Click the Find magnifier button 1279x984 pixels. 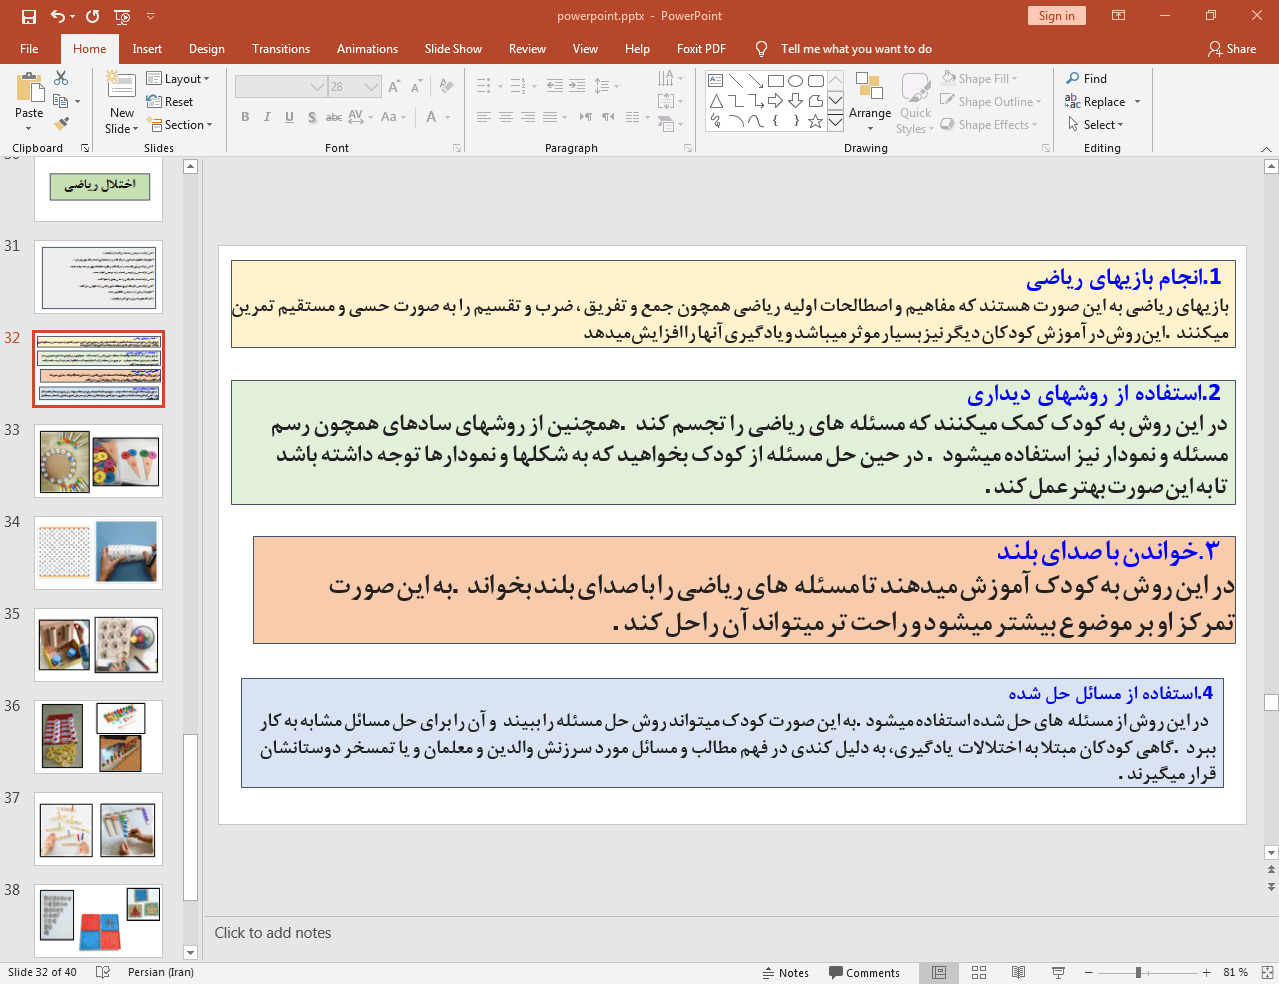click(x=1087, y=79)
